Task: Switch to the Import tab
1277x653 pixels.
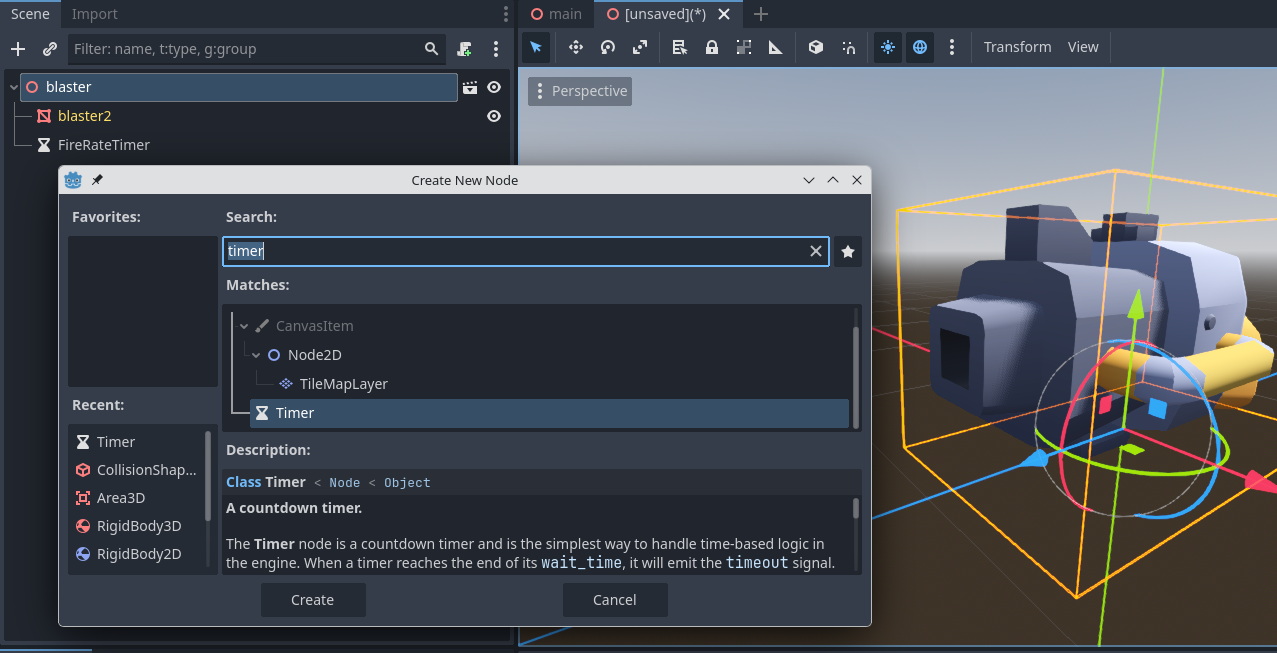Action: pos(95,14)
